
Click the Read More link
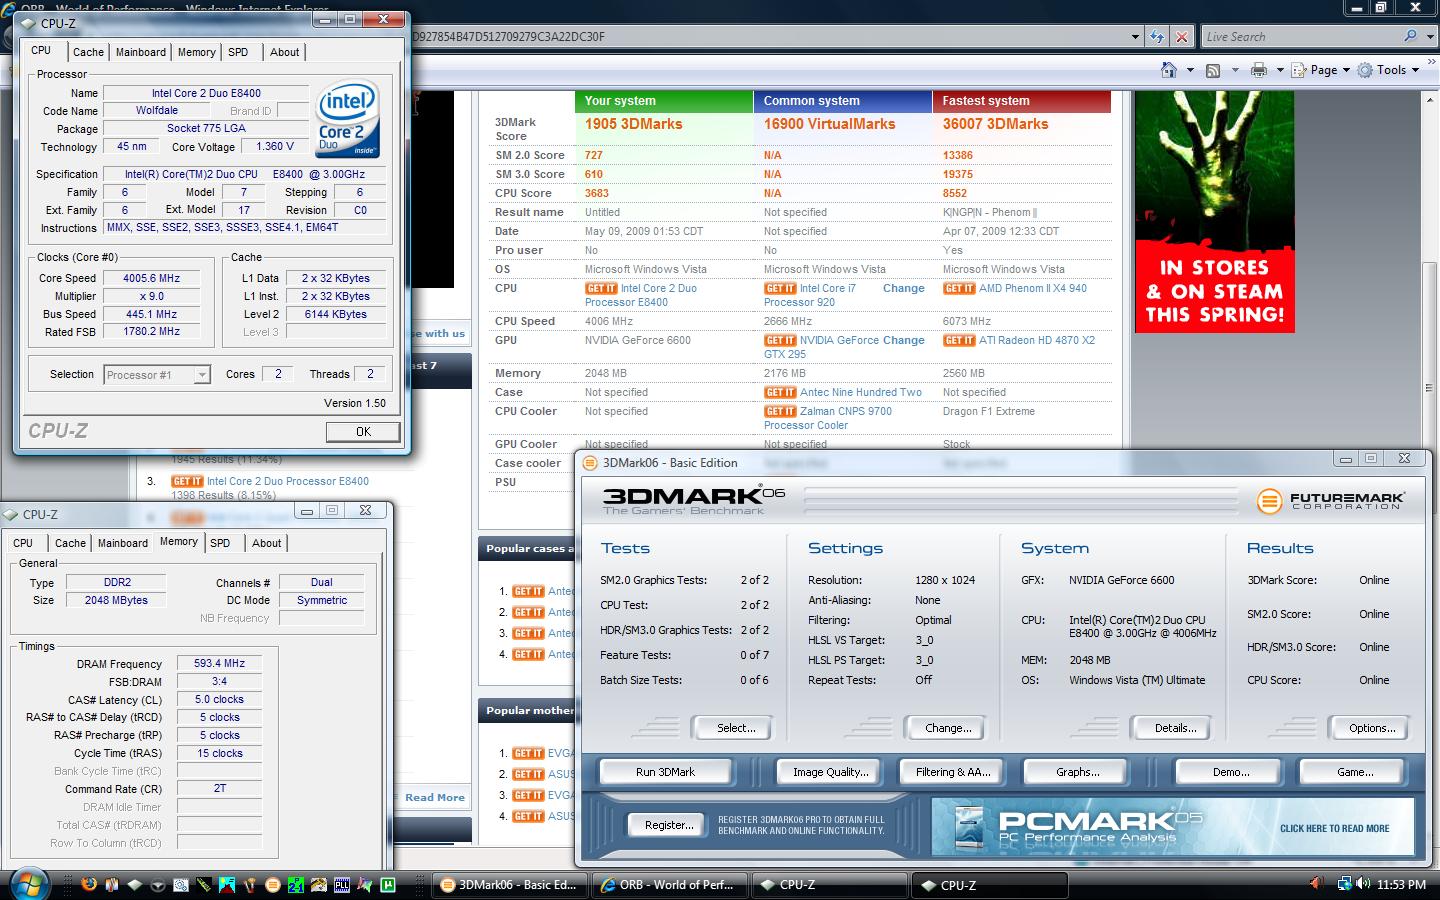click(x=435, y=797)
